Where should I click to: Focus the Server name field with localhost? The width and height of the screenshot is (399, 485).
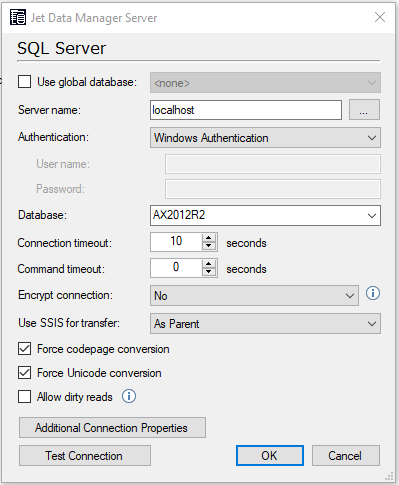(x=246, y=110)
